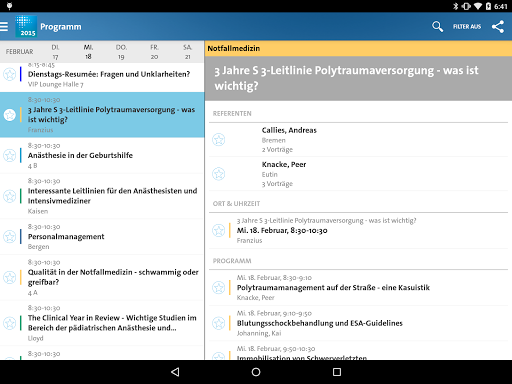Open recent apps overview button
The height and width of the screenshot is (384, 512).
pos(337,372)
